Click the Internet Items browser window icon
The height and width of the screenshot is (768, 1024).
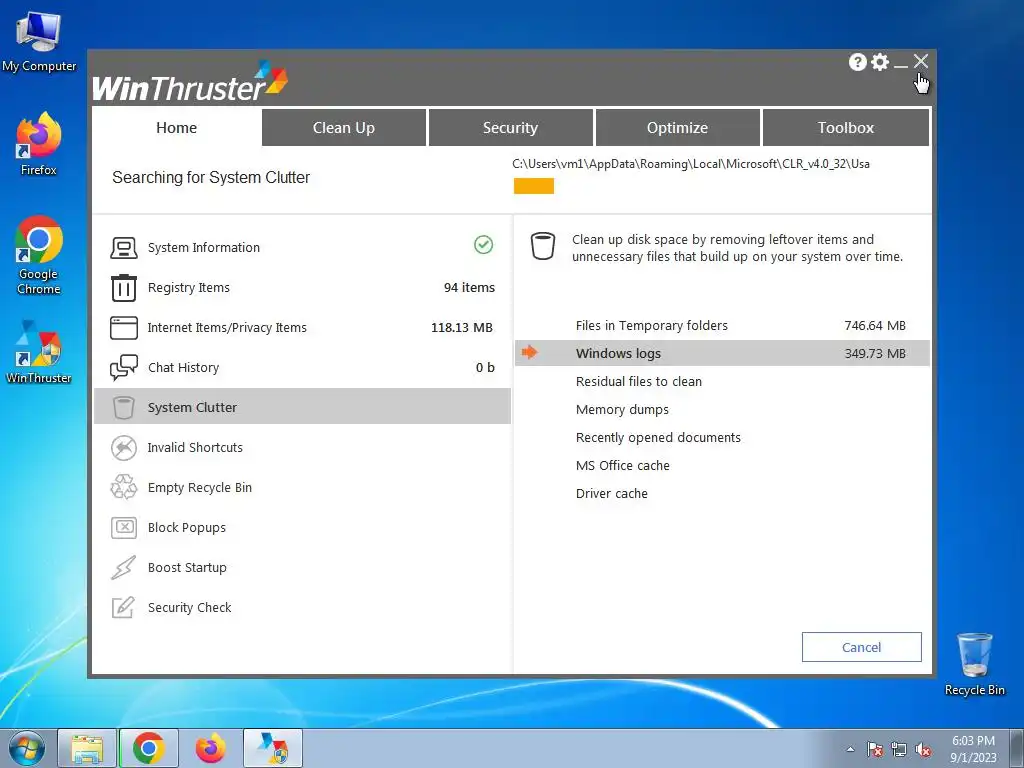pos(123,328)
